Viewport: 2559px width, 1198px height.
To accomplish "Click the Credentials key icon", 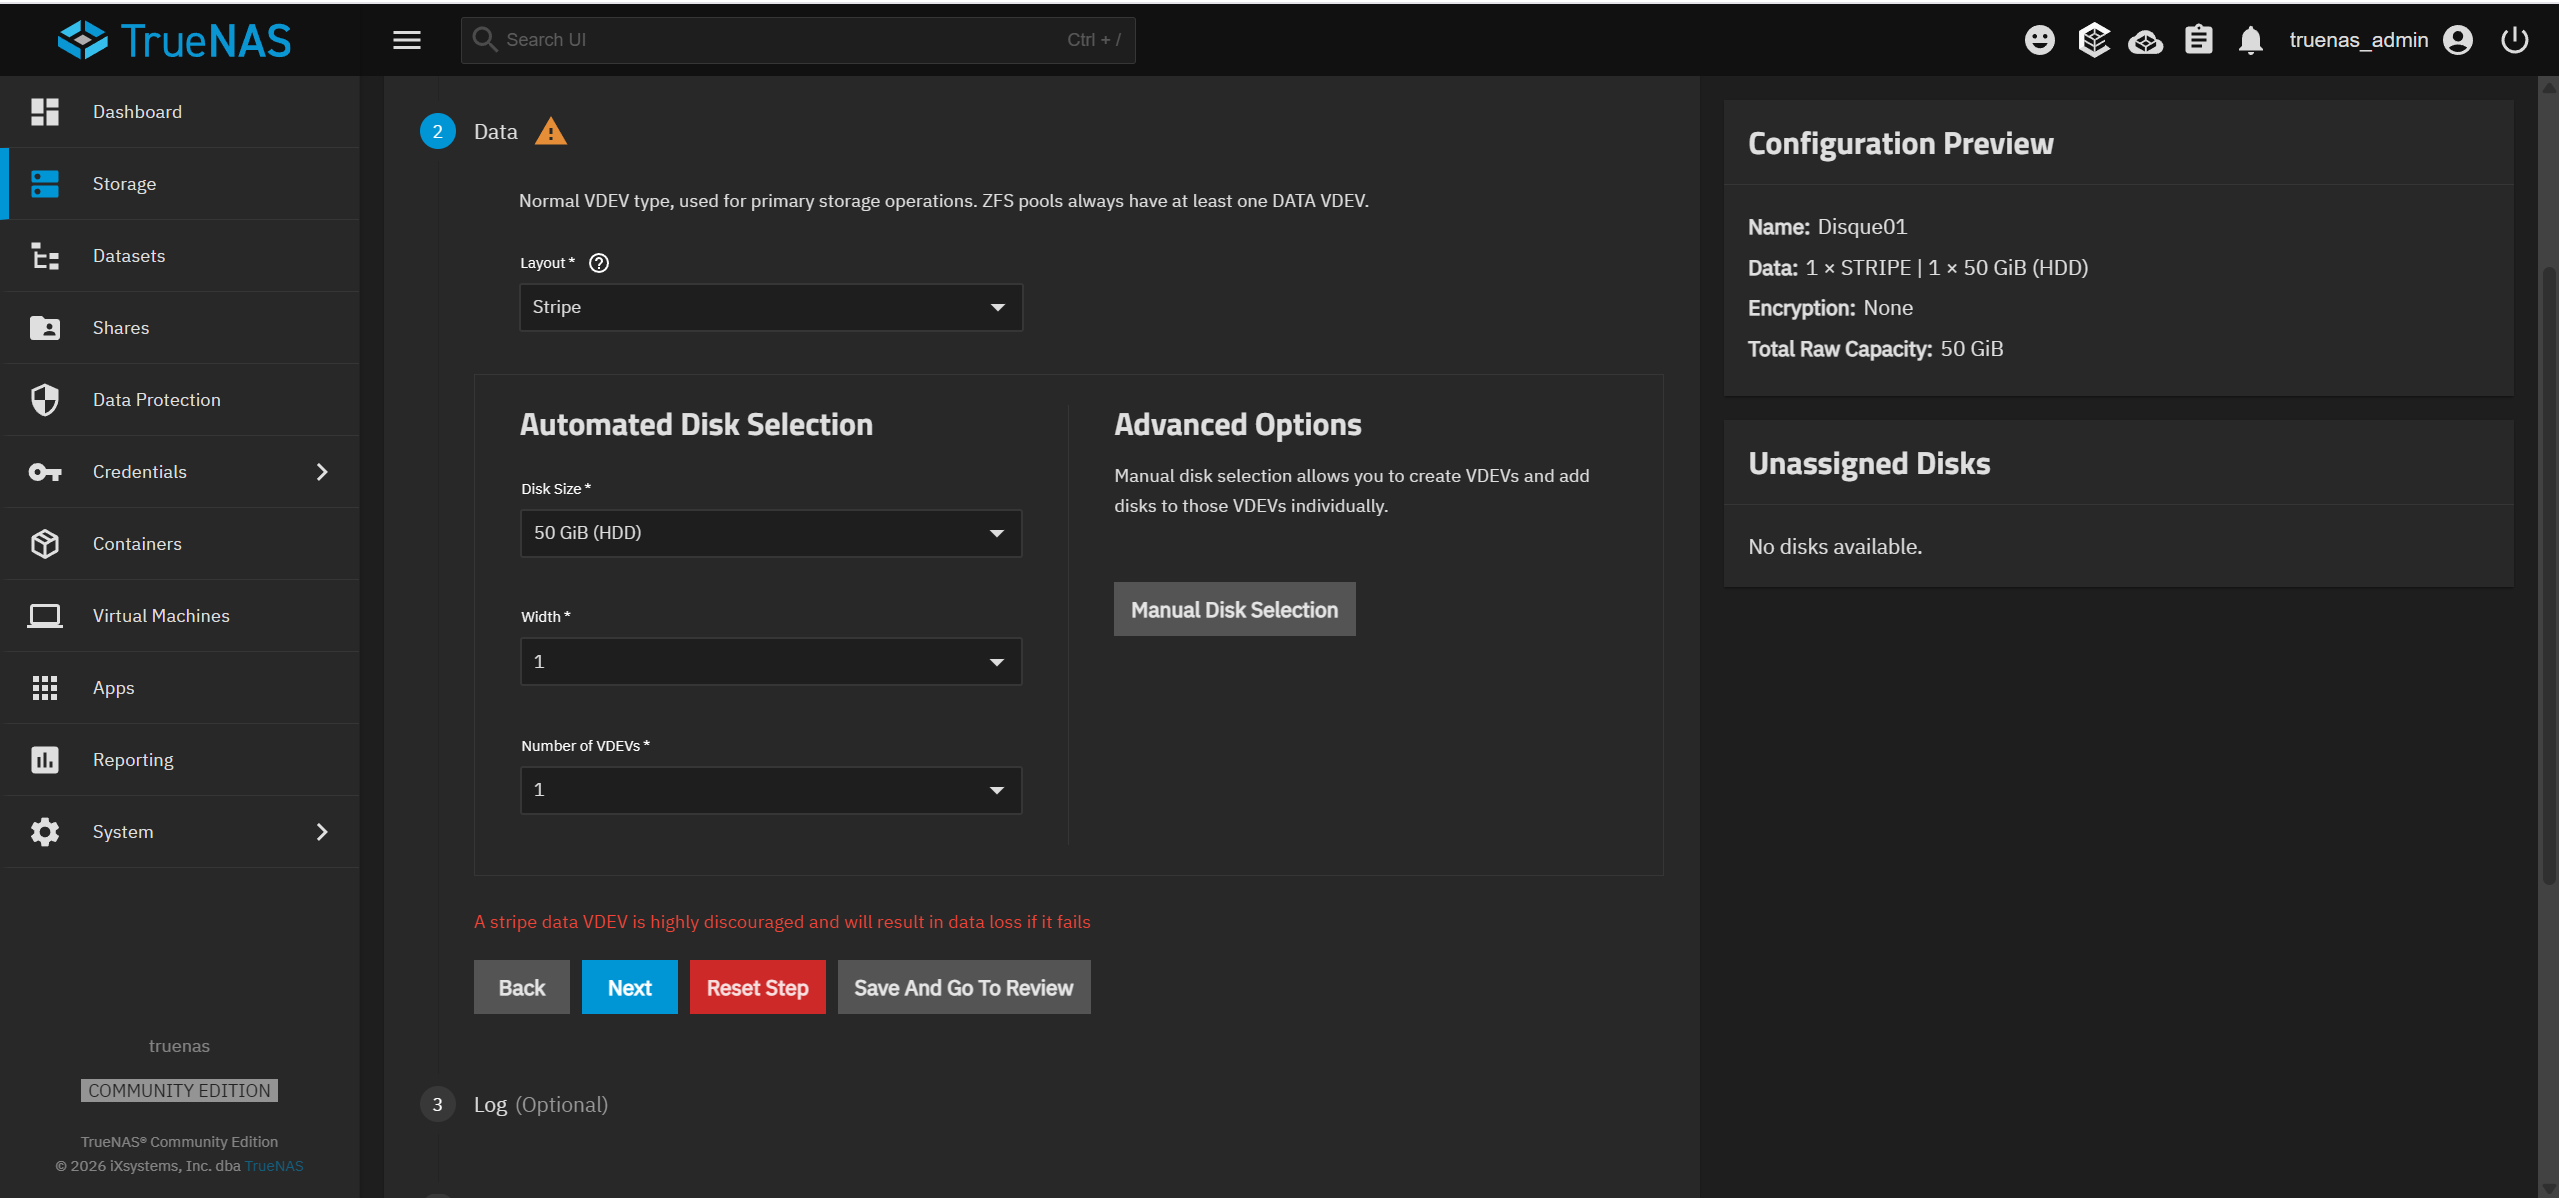I will pos(45,472).
